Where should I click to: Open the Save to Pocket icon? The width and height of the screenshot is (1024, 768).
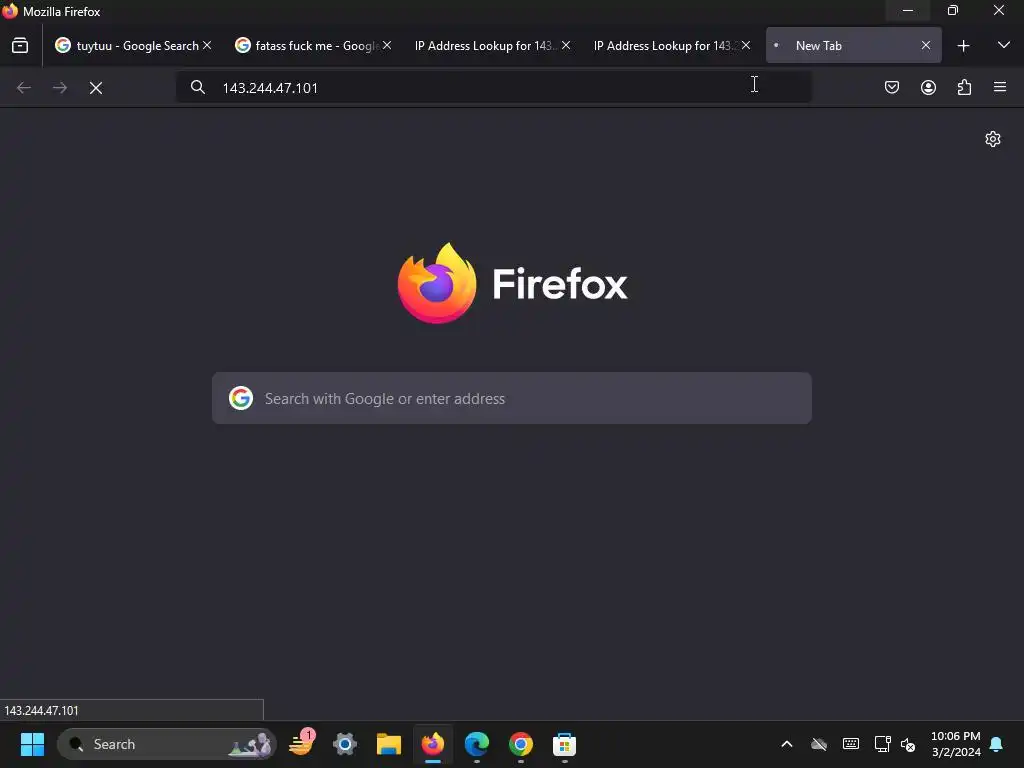click(891, 88)
